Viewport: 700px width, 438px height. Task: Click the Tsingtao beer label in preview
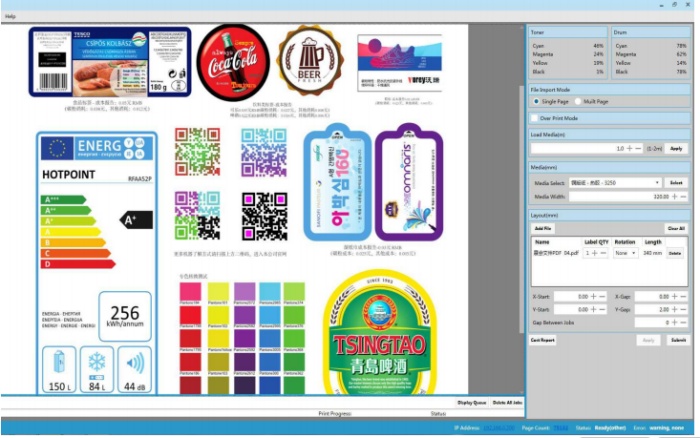(x=379, y=332)
